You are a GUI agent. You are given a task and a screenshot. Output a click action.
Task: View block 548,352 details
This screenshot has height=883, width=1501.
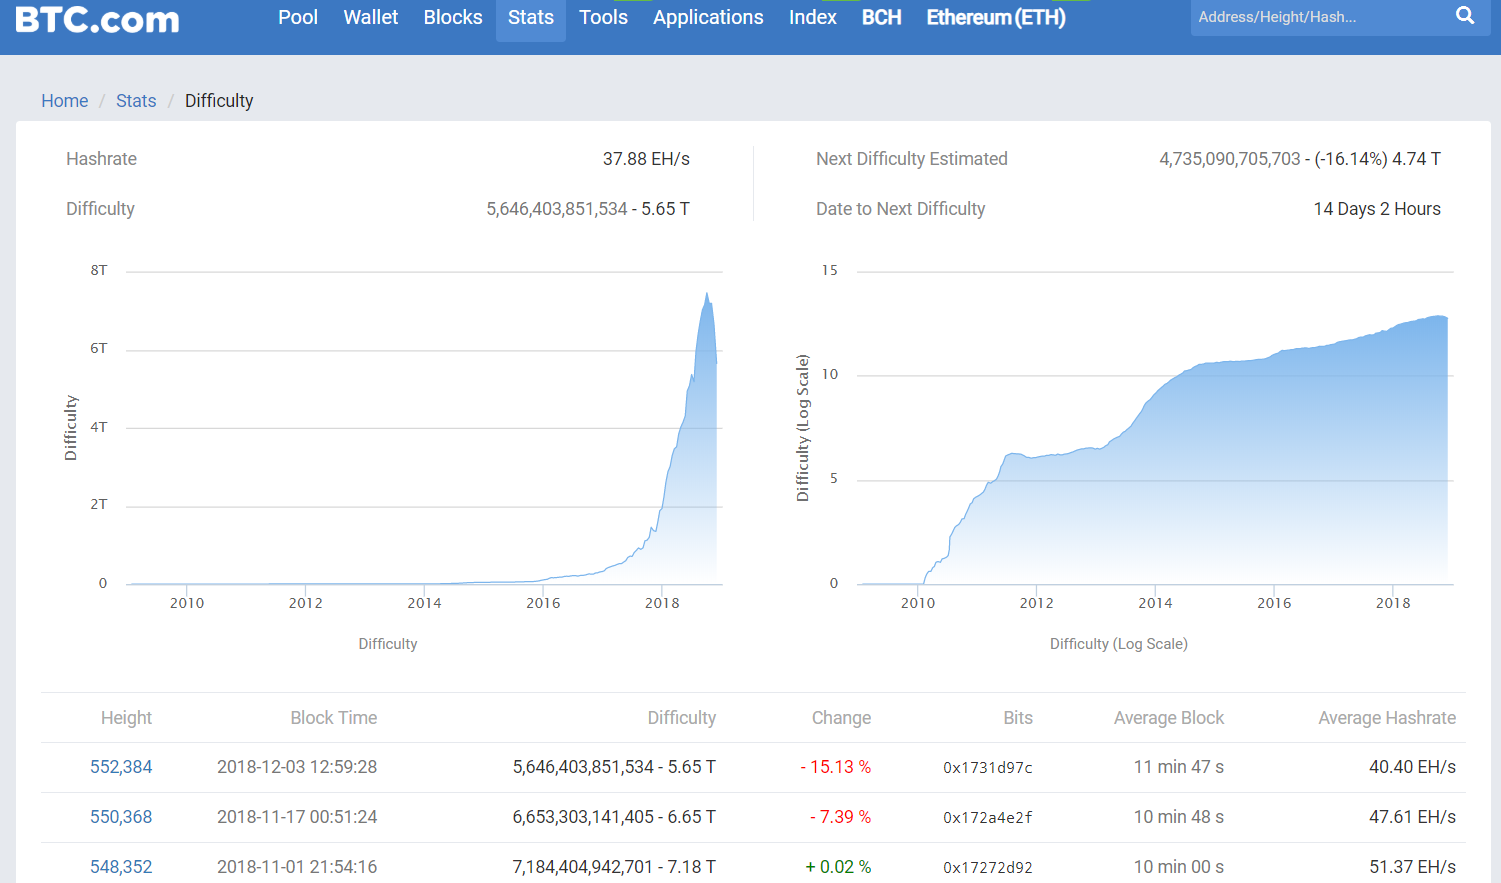(121, 866)
